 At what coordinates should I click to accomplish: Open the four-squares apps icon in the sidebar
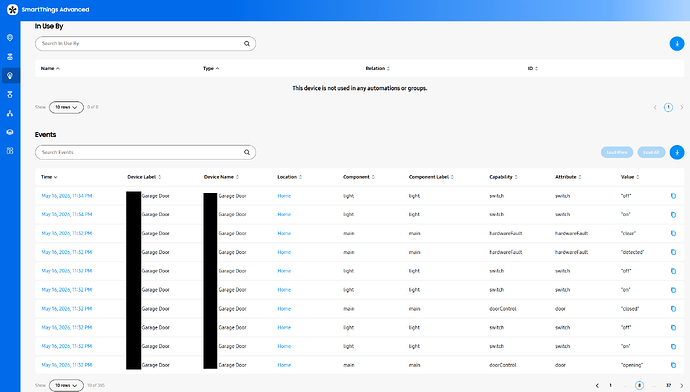[10, 151]
